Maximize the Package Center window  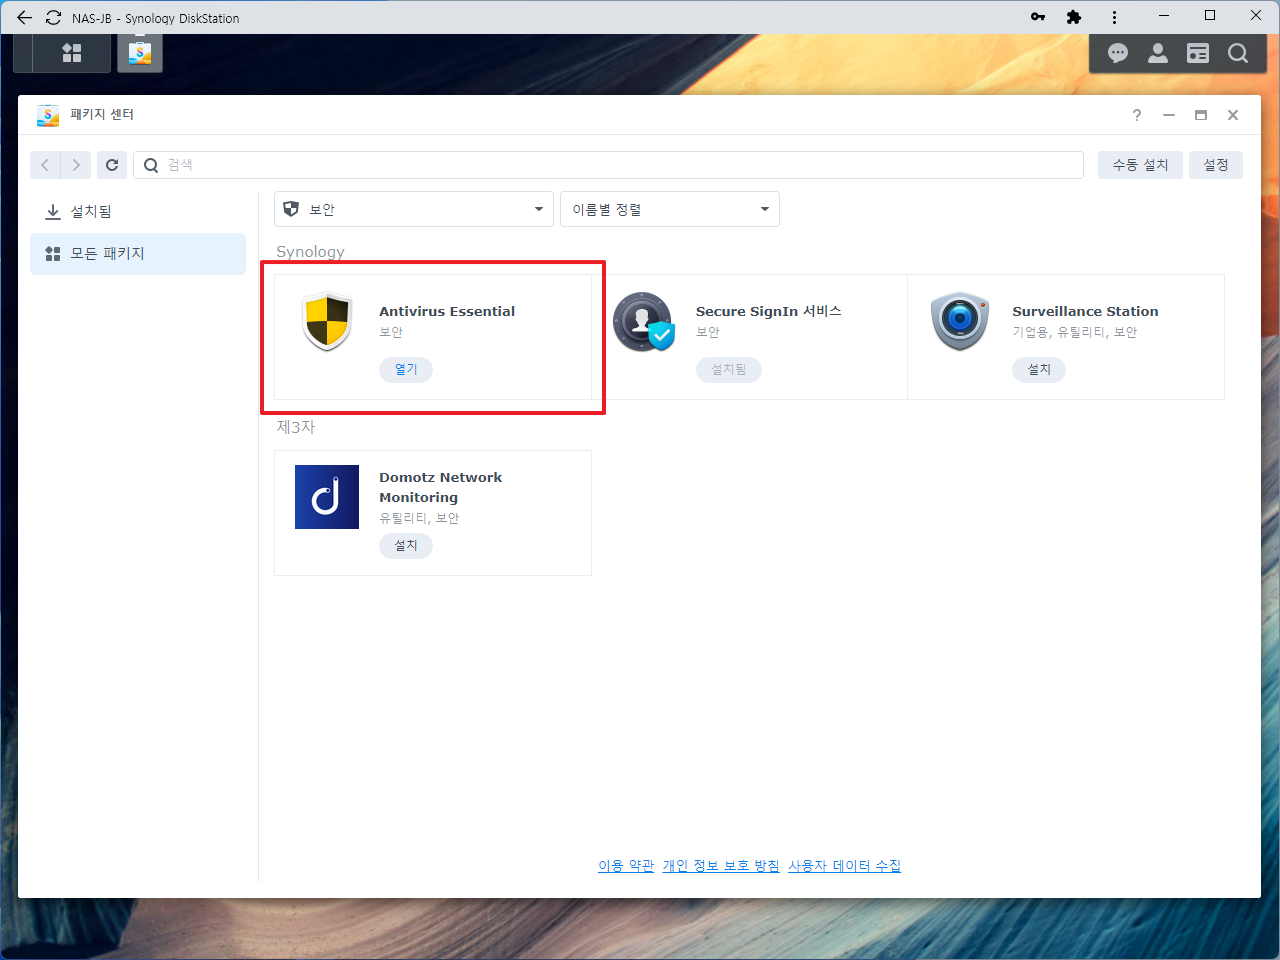tap(1201, 115)
